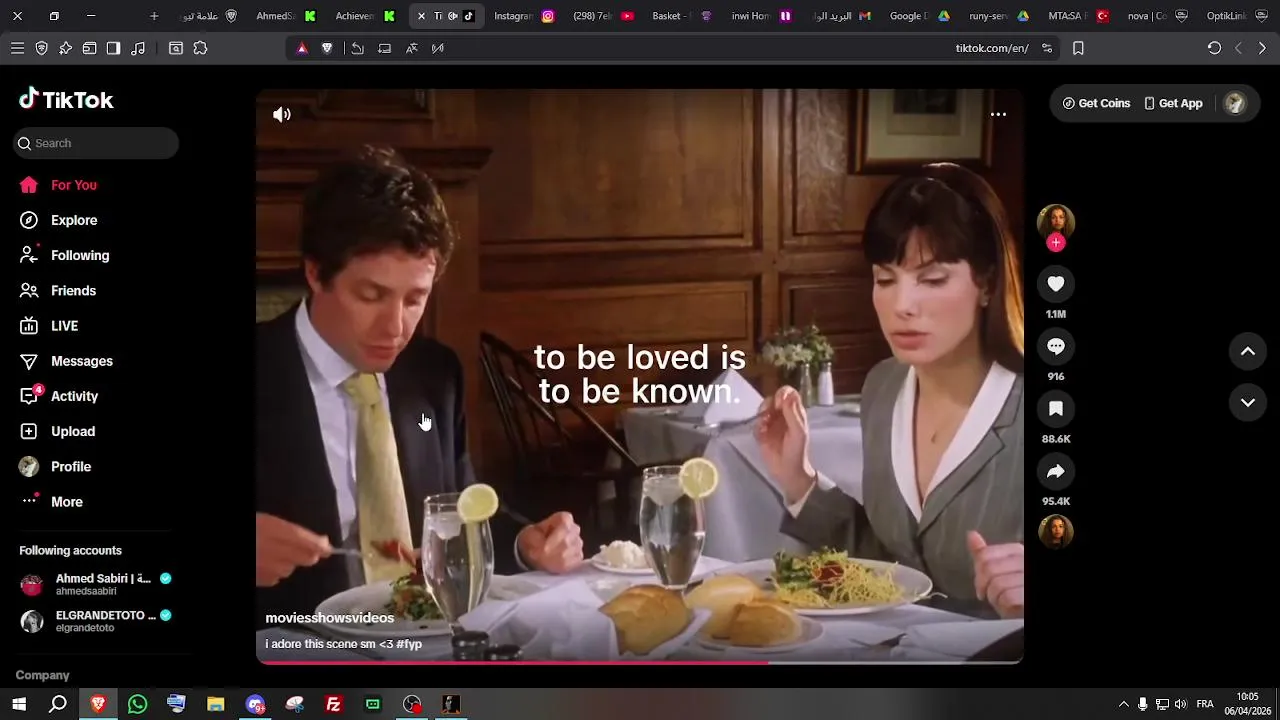
Task: Click the VPN shield icon in toolbar
Action: (x=41, y=48)
